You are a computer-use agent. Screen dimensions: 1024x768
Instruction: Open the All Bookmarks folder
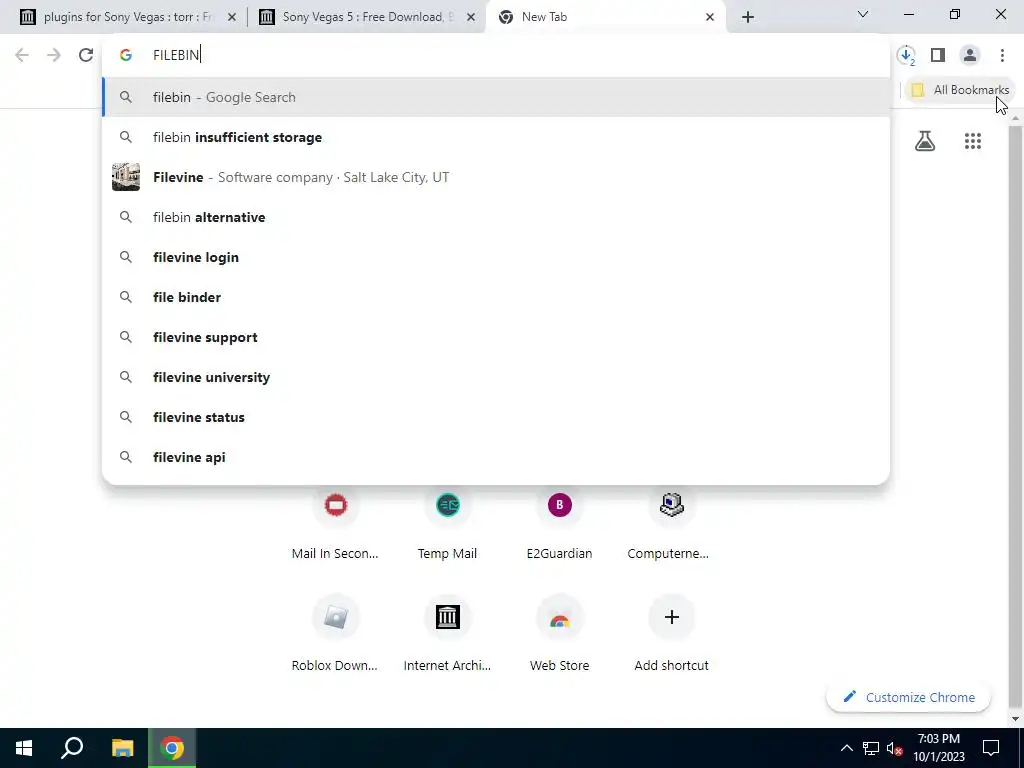point(960,90)
